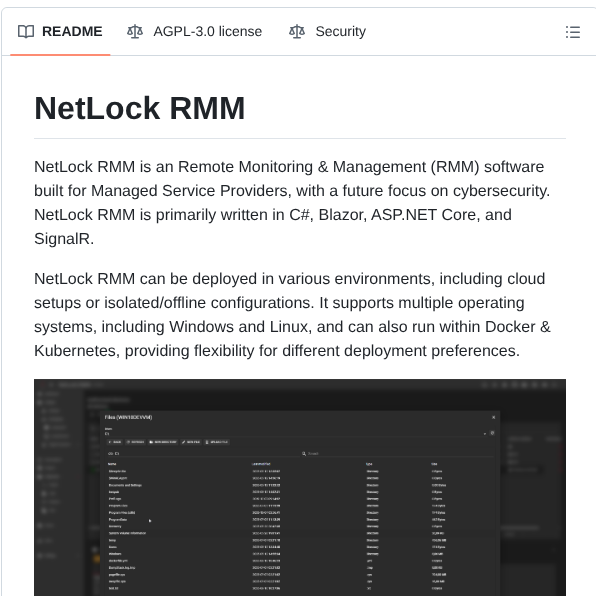
Task: Click the license scale icon
Action: (x=135, y=32)
